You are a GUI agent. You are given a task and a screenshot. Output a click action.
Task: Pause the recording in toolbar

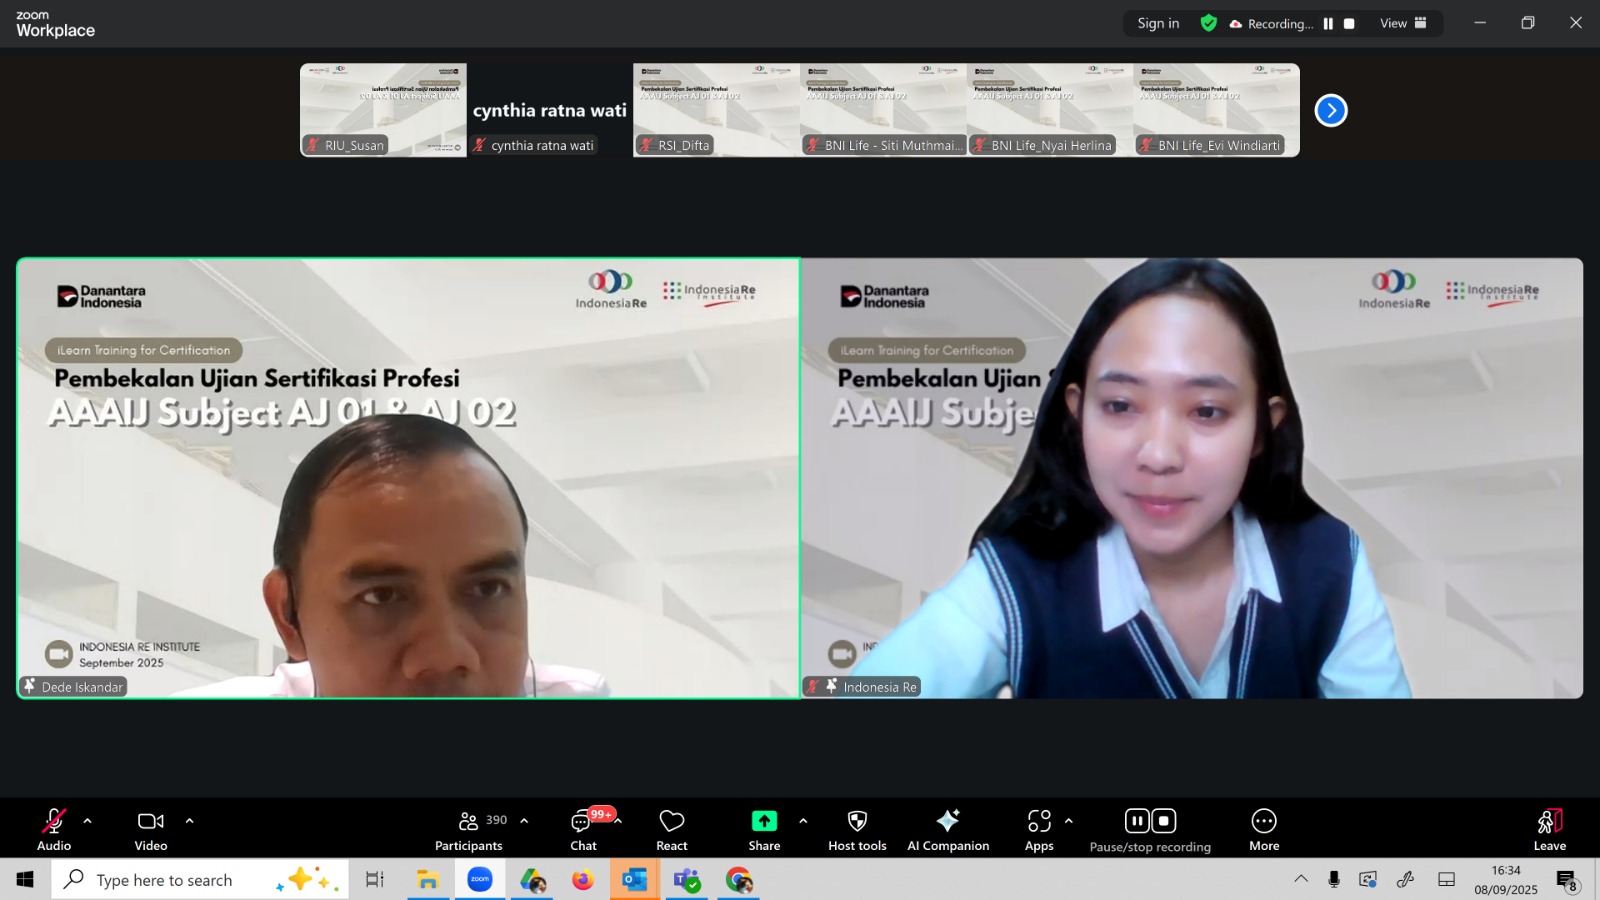tap(1137, 821)
